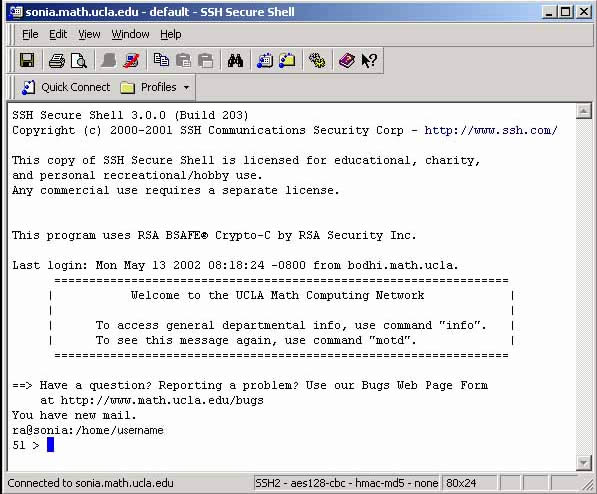Open the Help menu

pos(171,34)
